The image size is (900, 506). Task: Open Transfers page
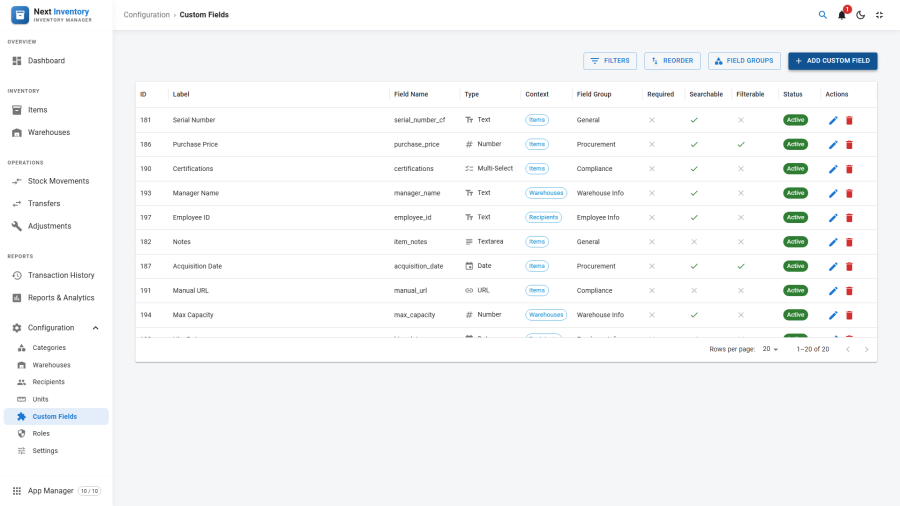coord(56,204)
